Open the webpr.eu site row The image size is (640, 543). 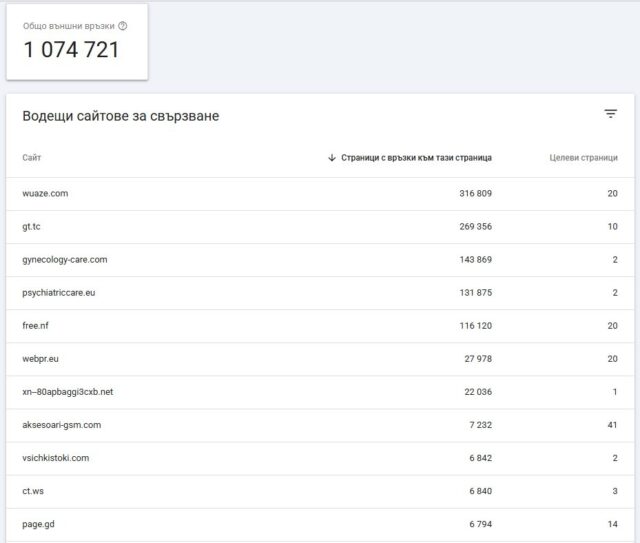(x=320, y=359)
